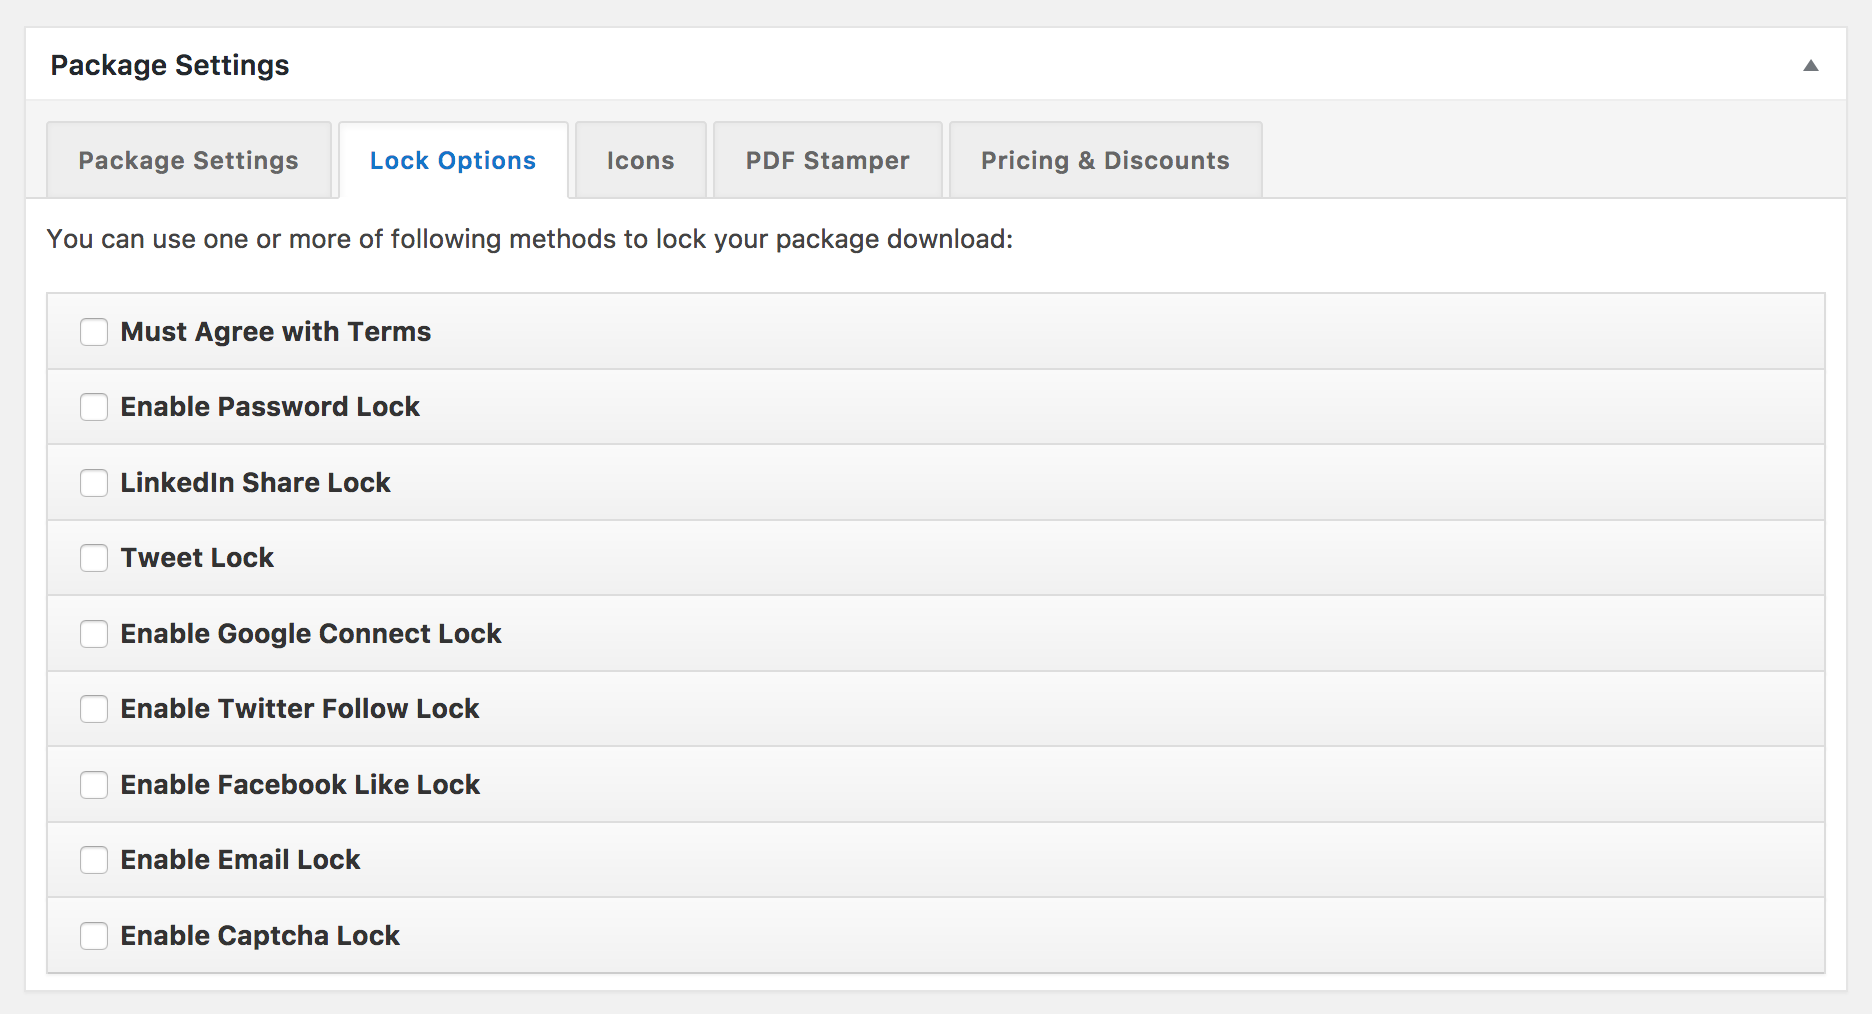Switch to the "Package Settings" tab
The height and width of the screenshot is (1014, 1872).
pyautogui.click(x=188, y=160)
